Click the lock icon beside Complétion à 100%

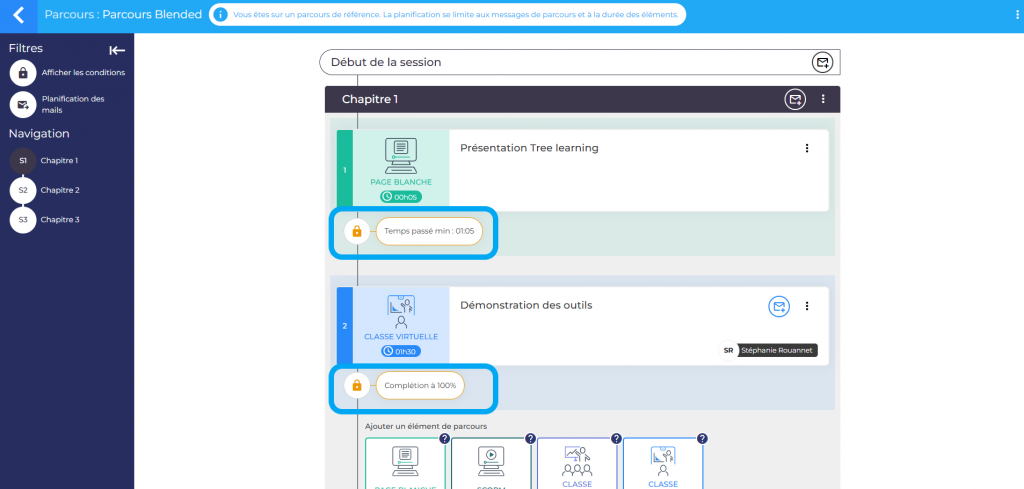pyautogui.click(x=357, y=385)
